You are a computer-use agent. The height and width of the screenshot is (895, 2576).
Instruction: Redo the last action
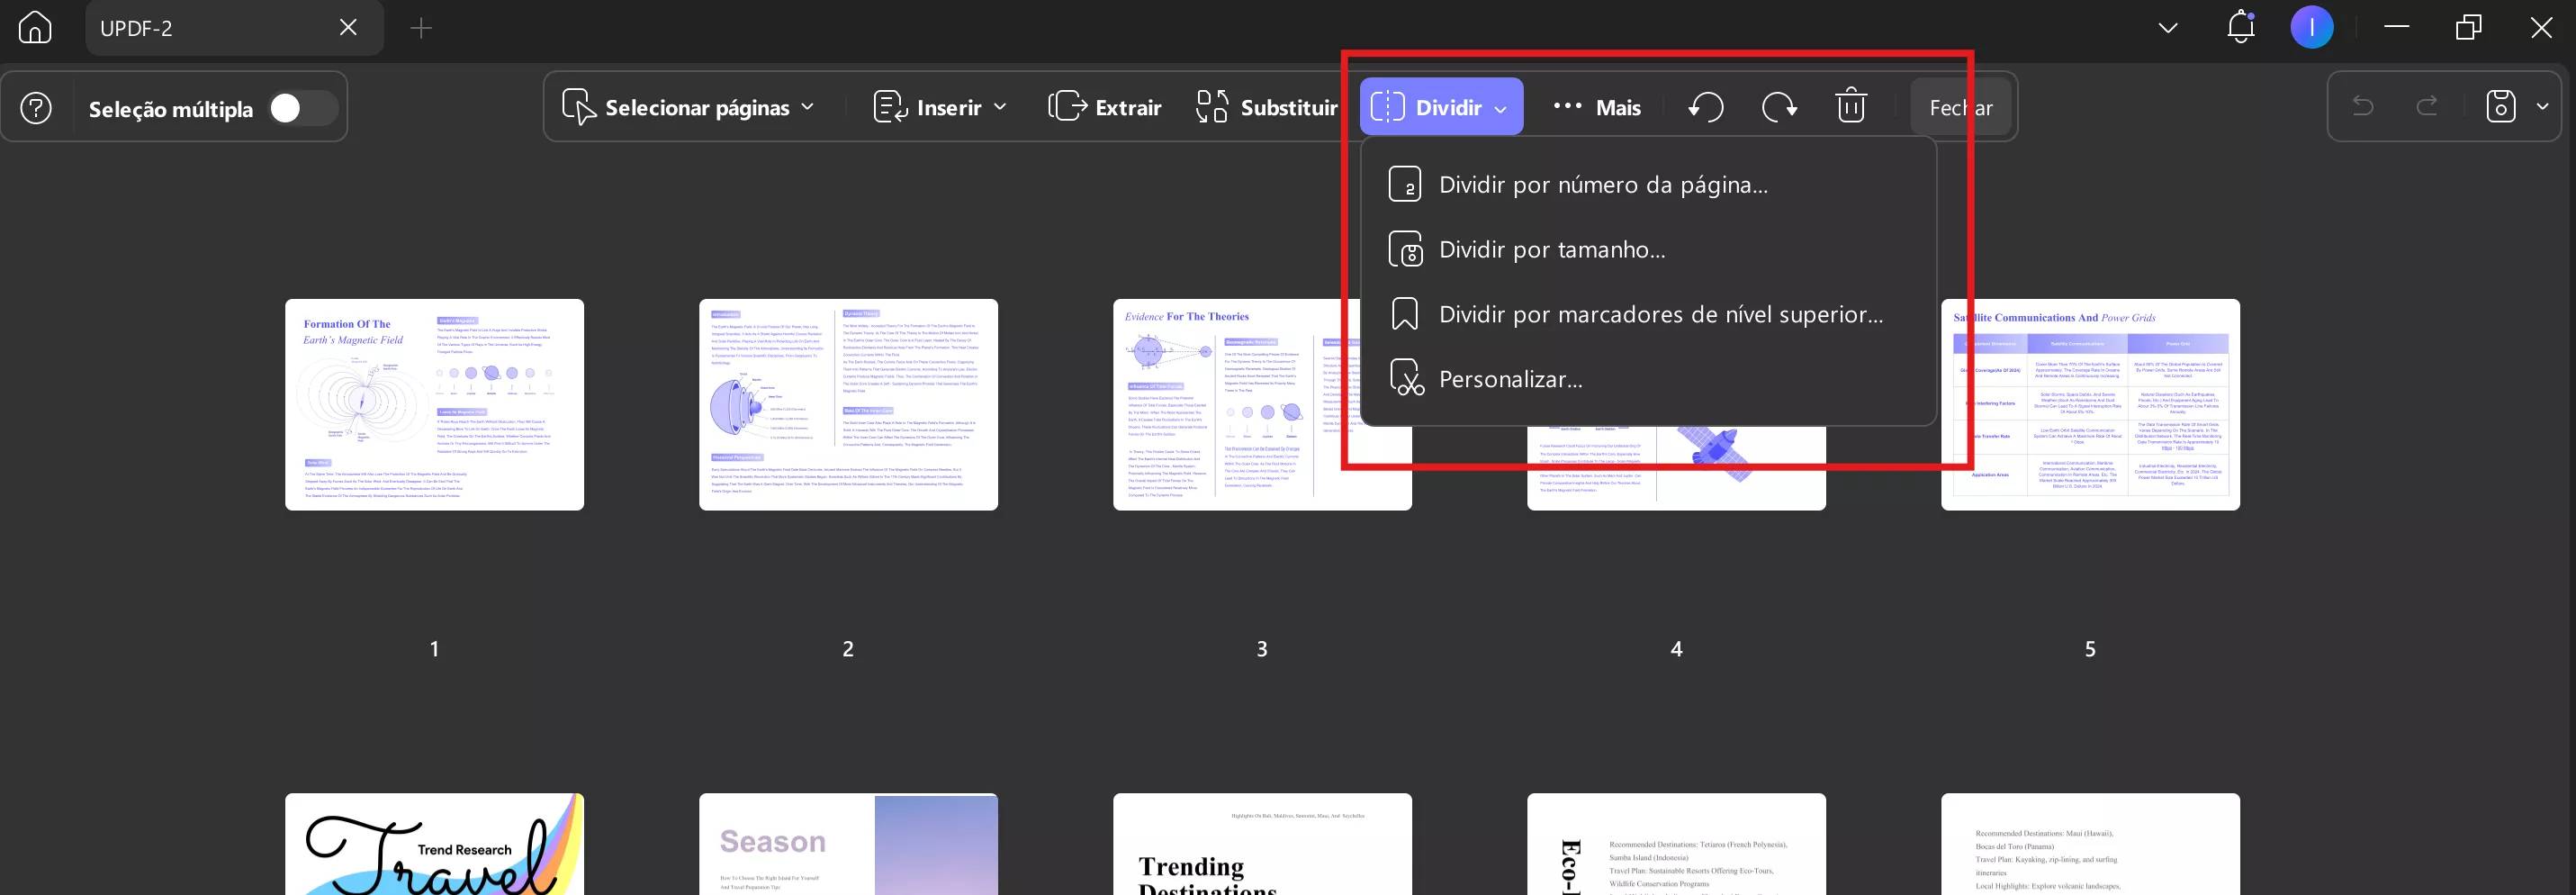(2427, 106)
